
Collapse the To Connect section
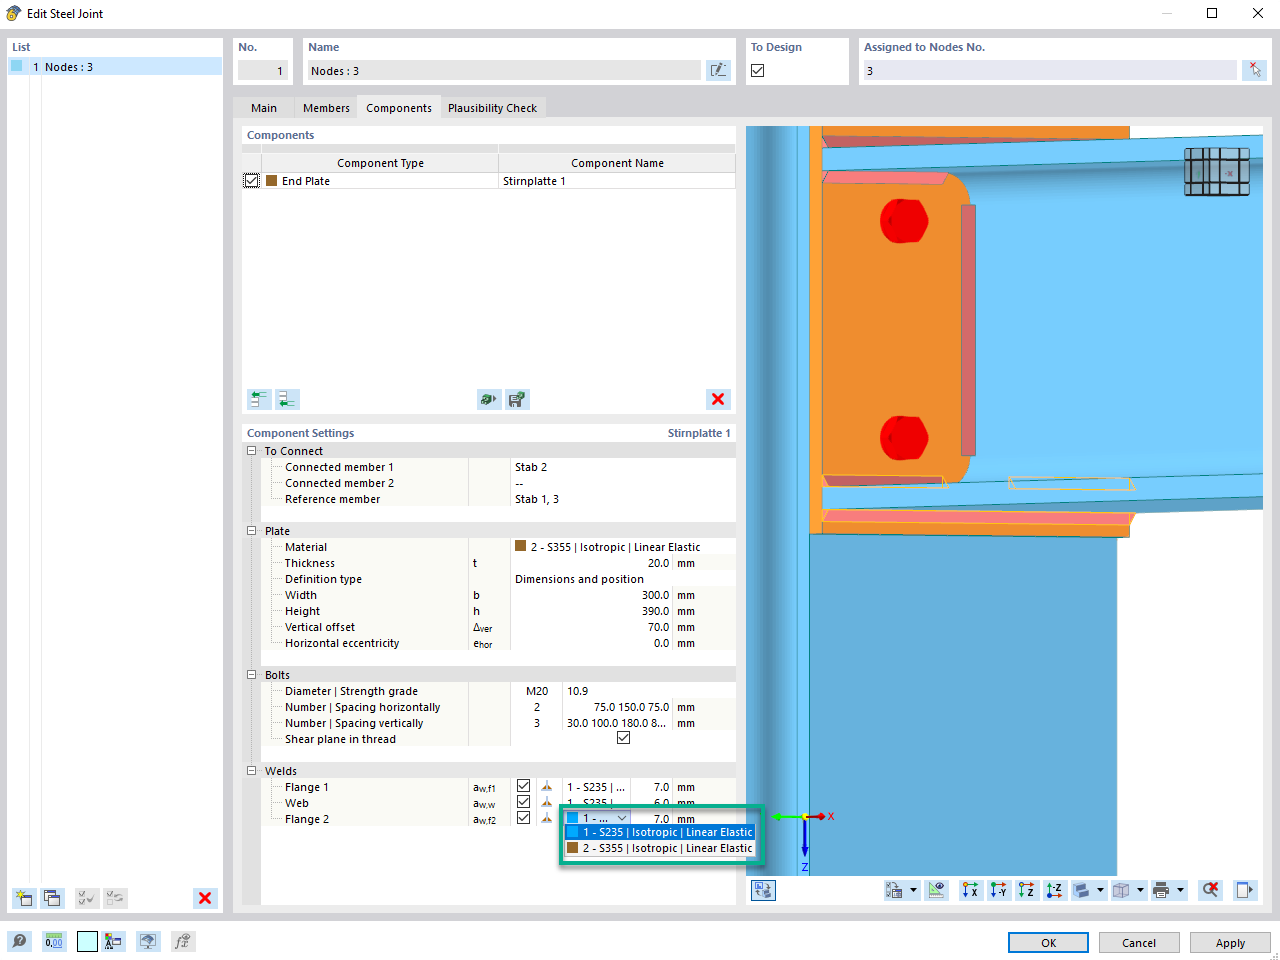[252, 451]
